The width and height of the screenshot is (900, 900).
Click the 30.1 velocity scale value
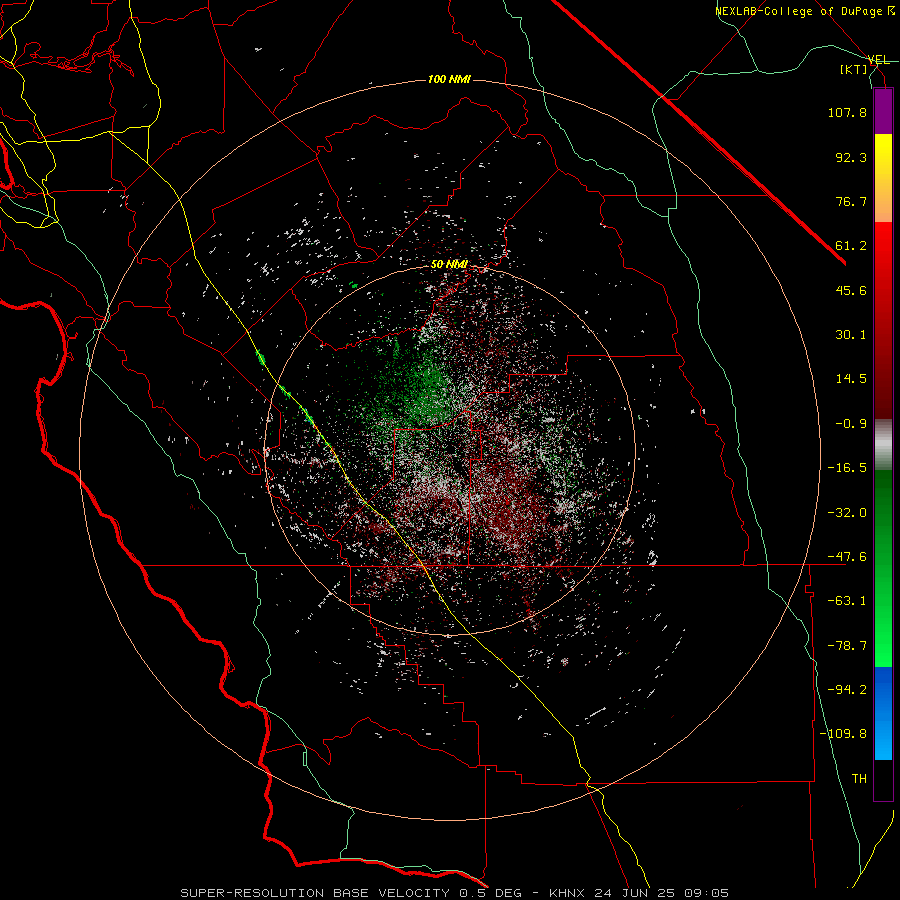[851, 335]
